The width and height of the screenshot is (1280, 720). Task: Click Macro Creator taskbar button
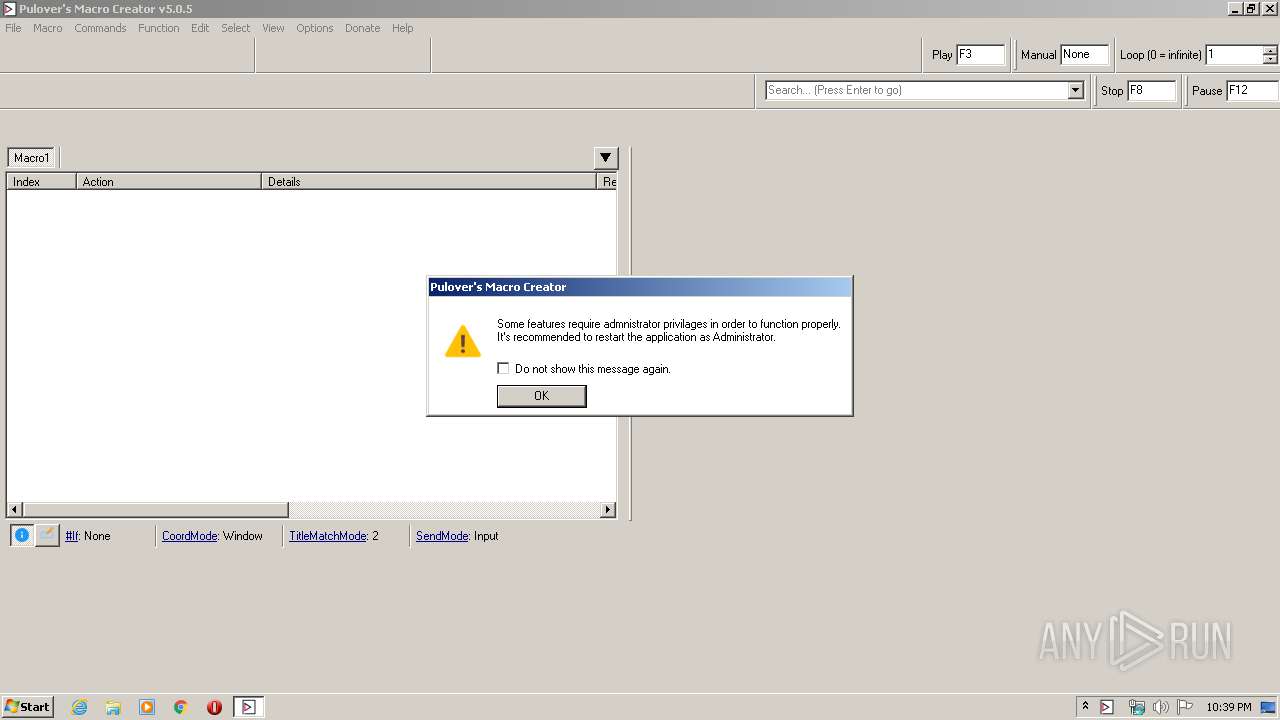coord(248,707)
